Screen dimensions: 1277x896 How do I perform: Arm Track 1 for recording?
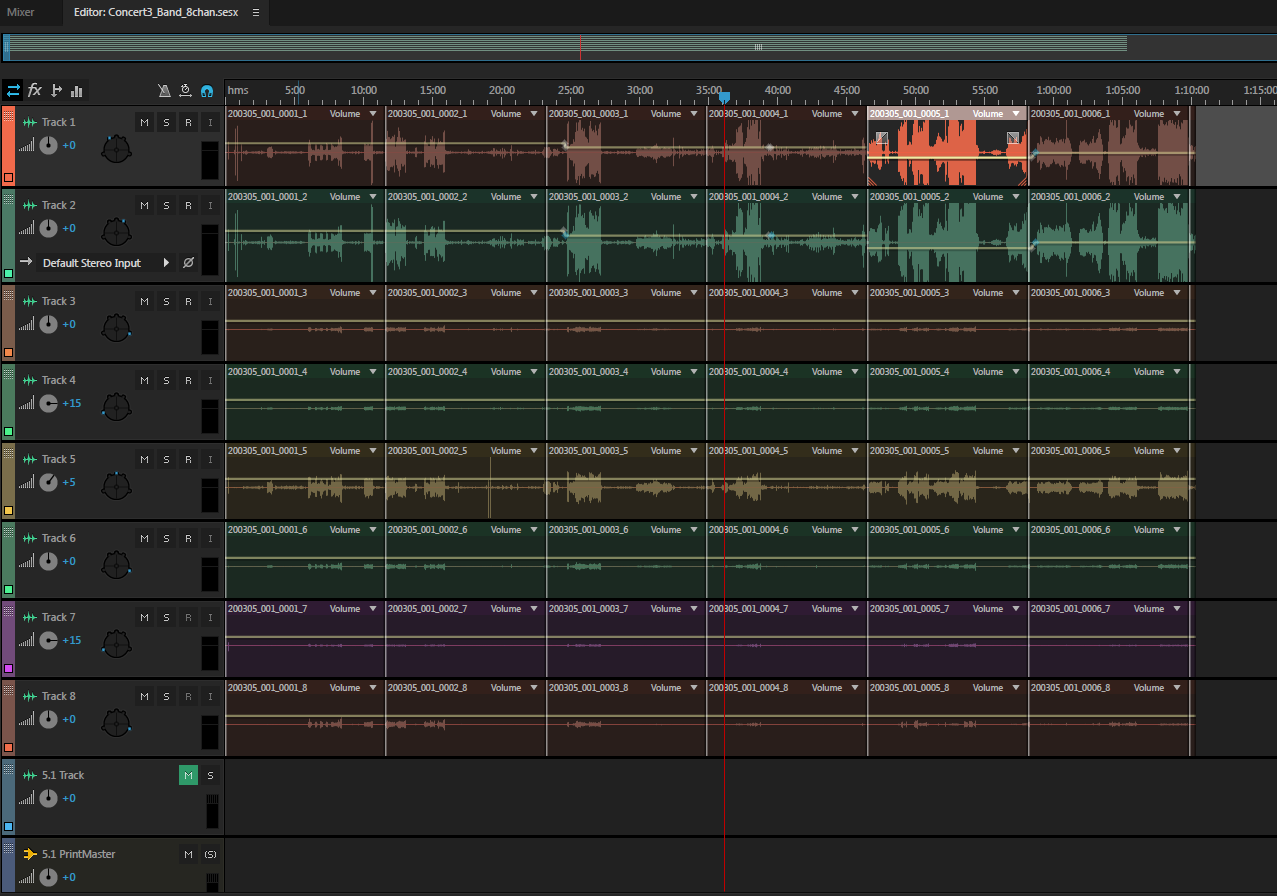tap(188, 122)
